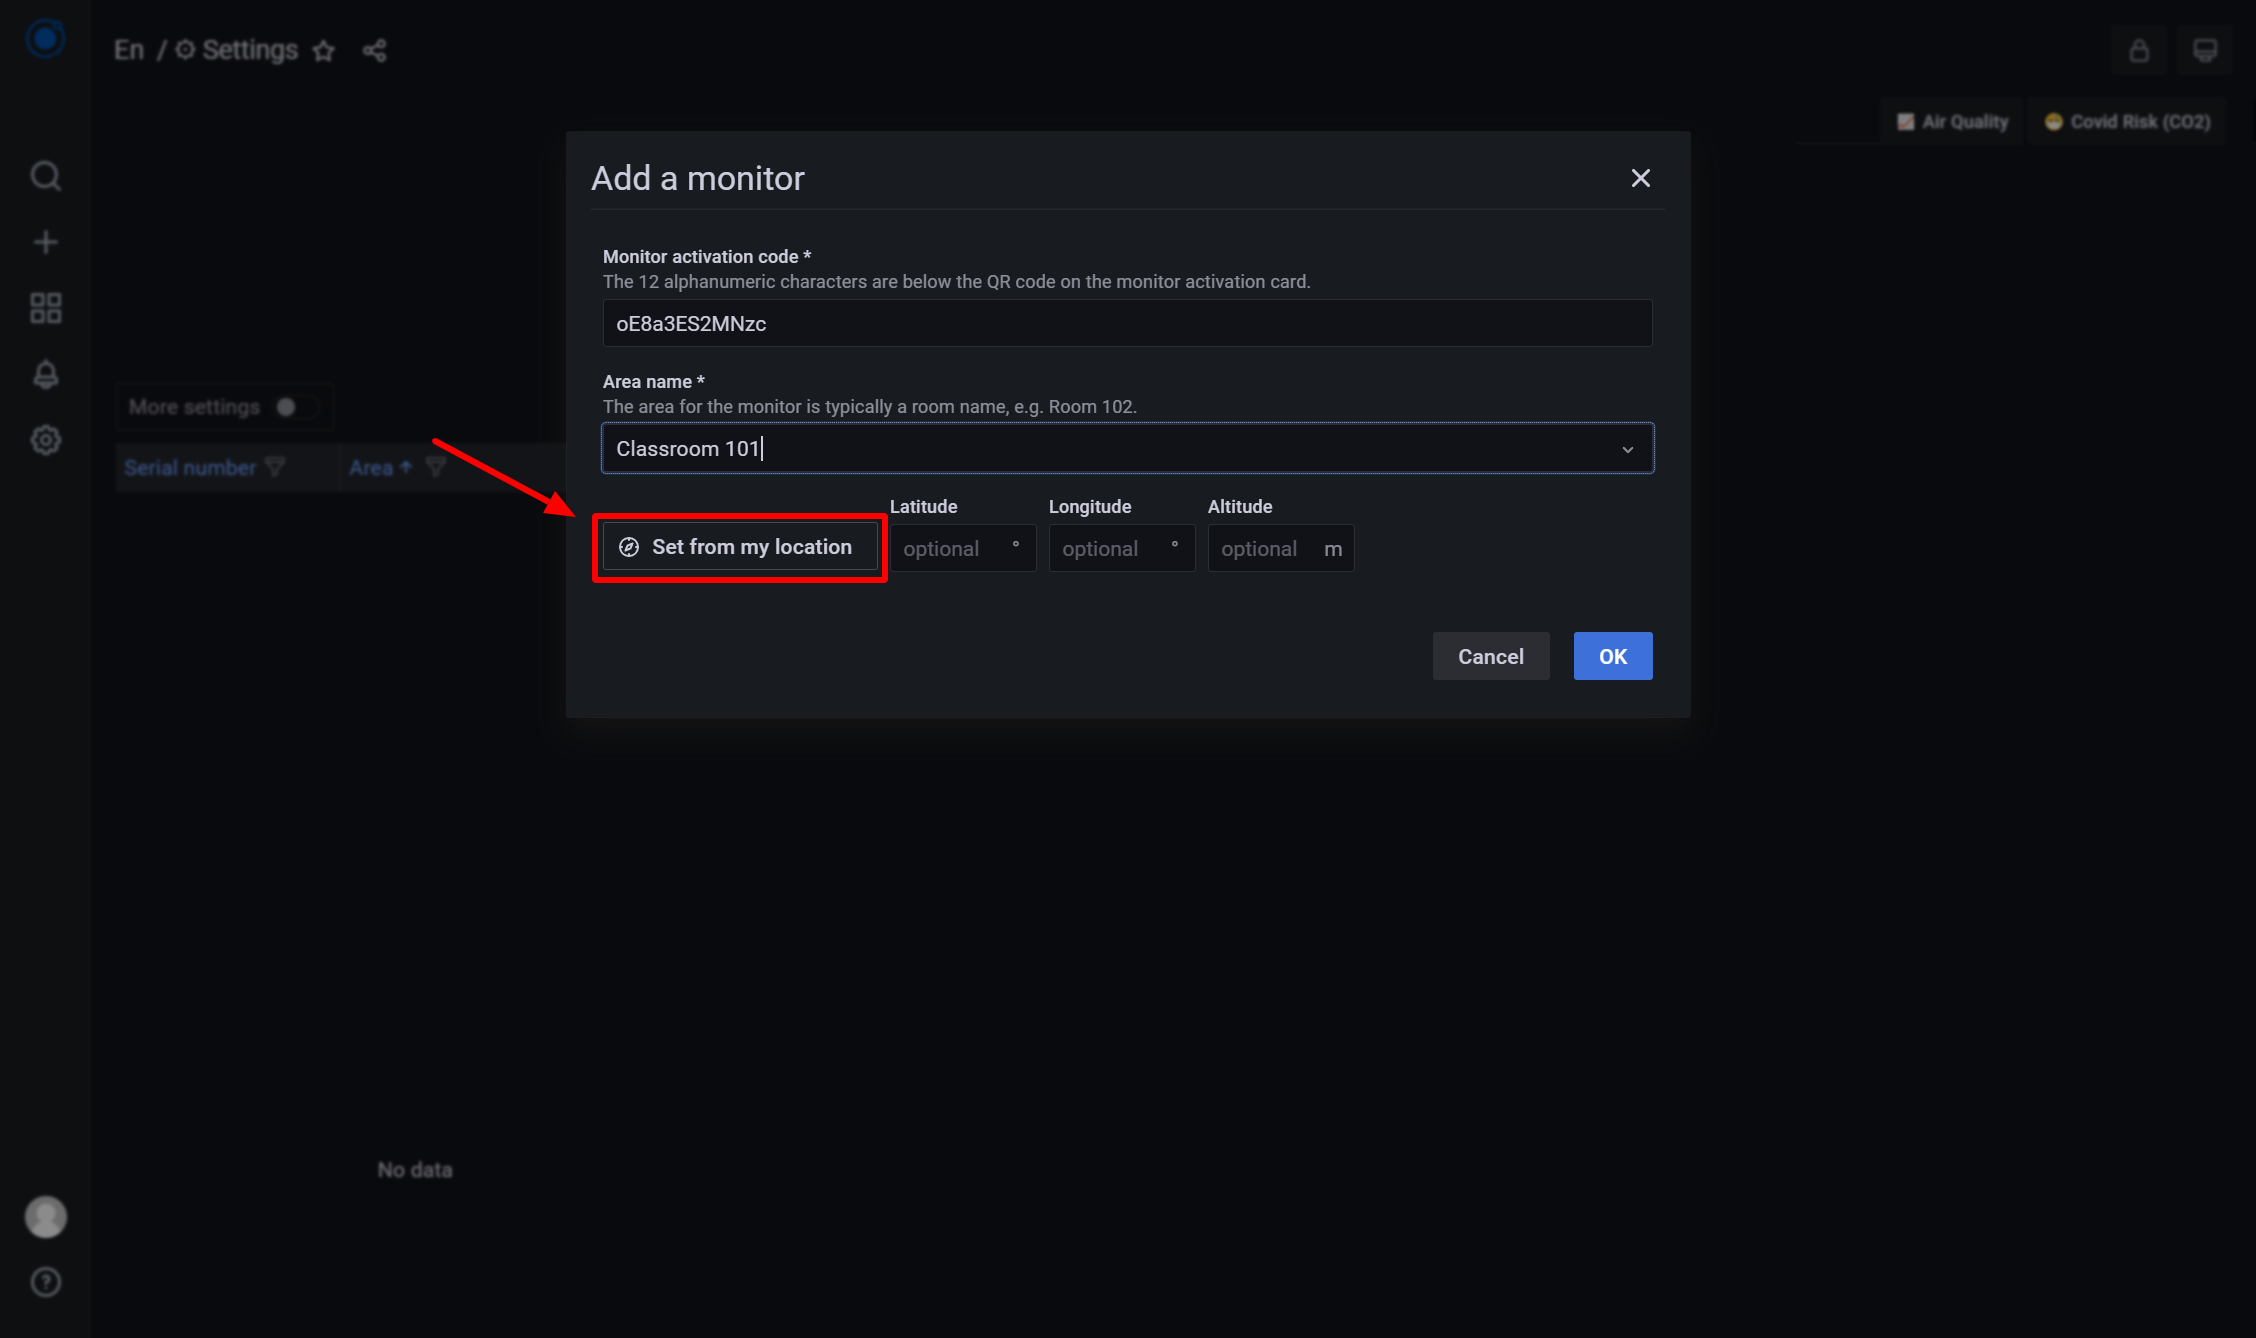Click the Cancel button

[1490, 656]
